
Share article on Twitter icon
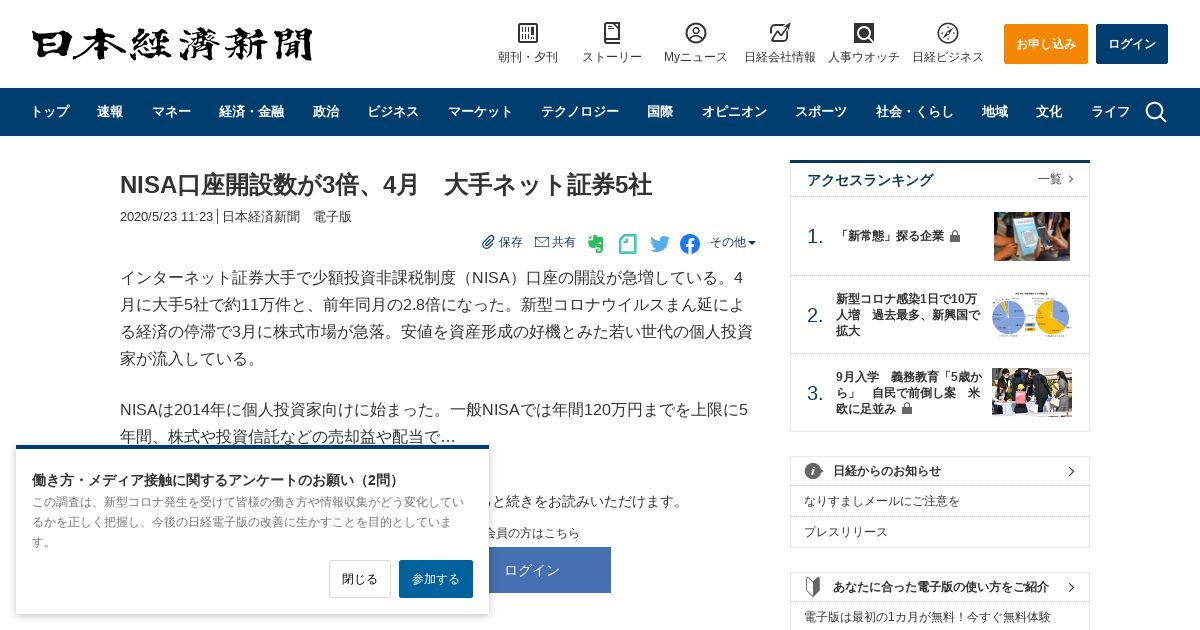click(660, 244)
